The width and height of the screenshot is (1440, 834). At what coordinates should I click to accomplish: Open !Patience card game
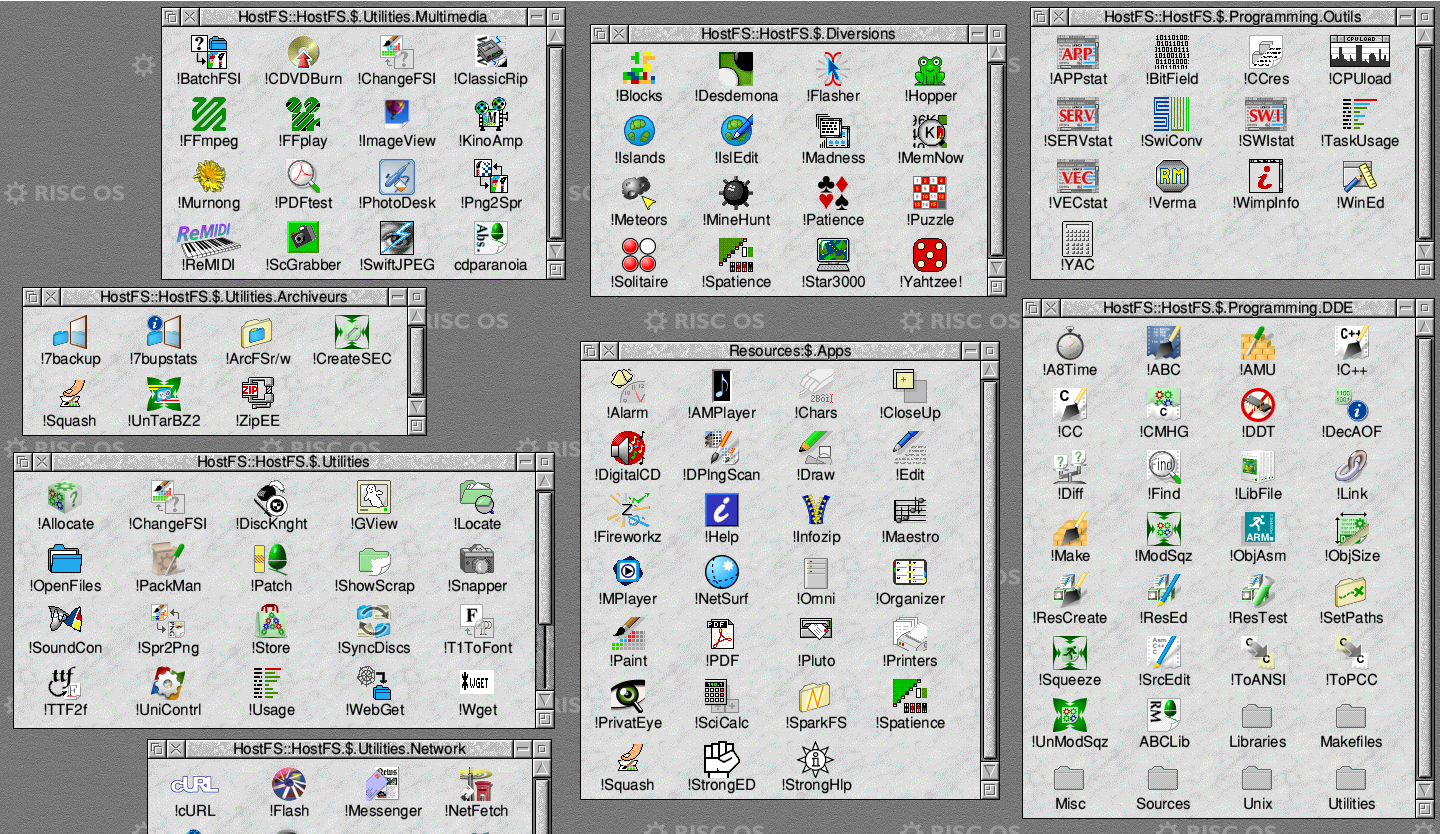[x=833, y=194]
